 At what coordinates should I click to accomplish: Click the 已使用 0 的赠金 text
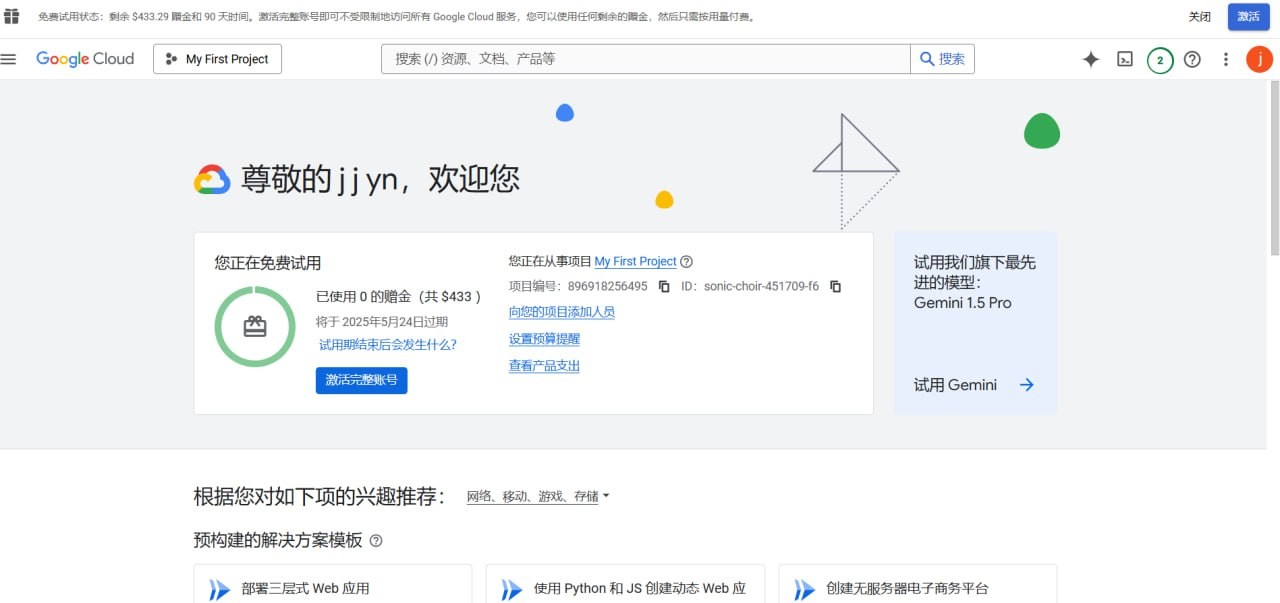coord(399,297)
